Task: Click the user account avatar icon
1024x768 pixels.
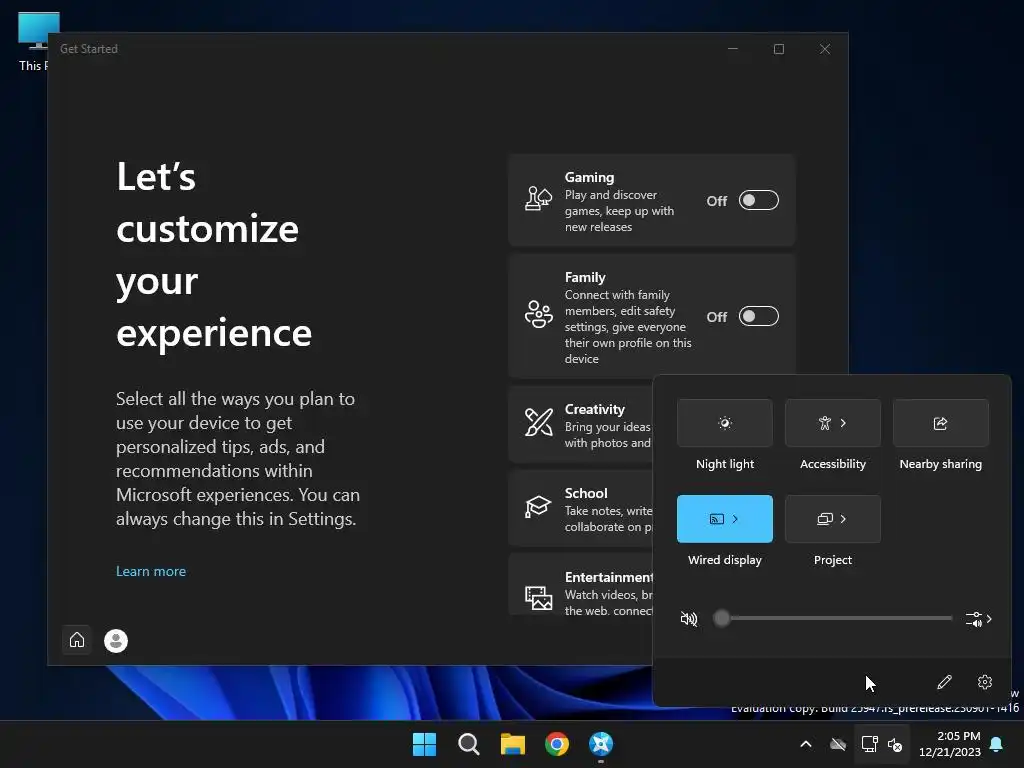Action: 116,641
